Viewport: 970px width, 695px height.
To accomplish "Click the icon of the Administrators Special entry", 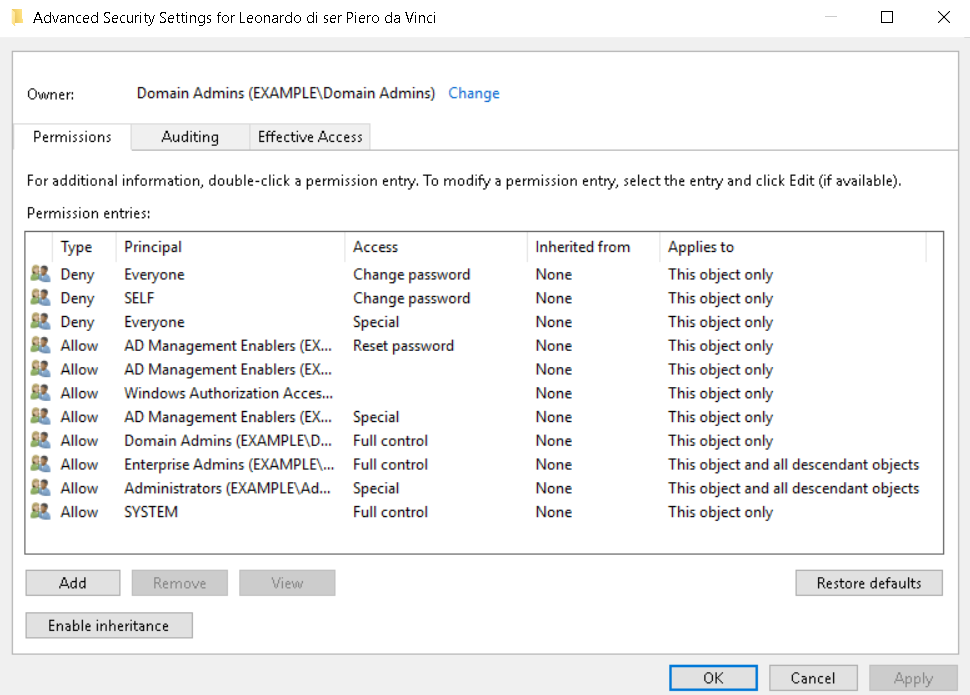I will (x=40, y=488).
